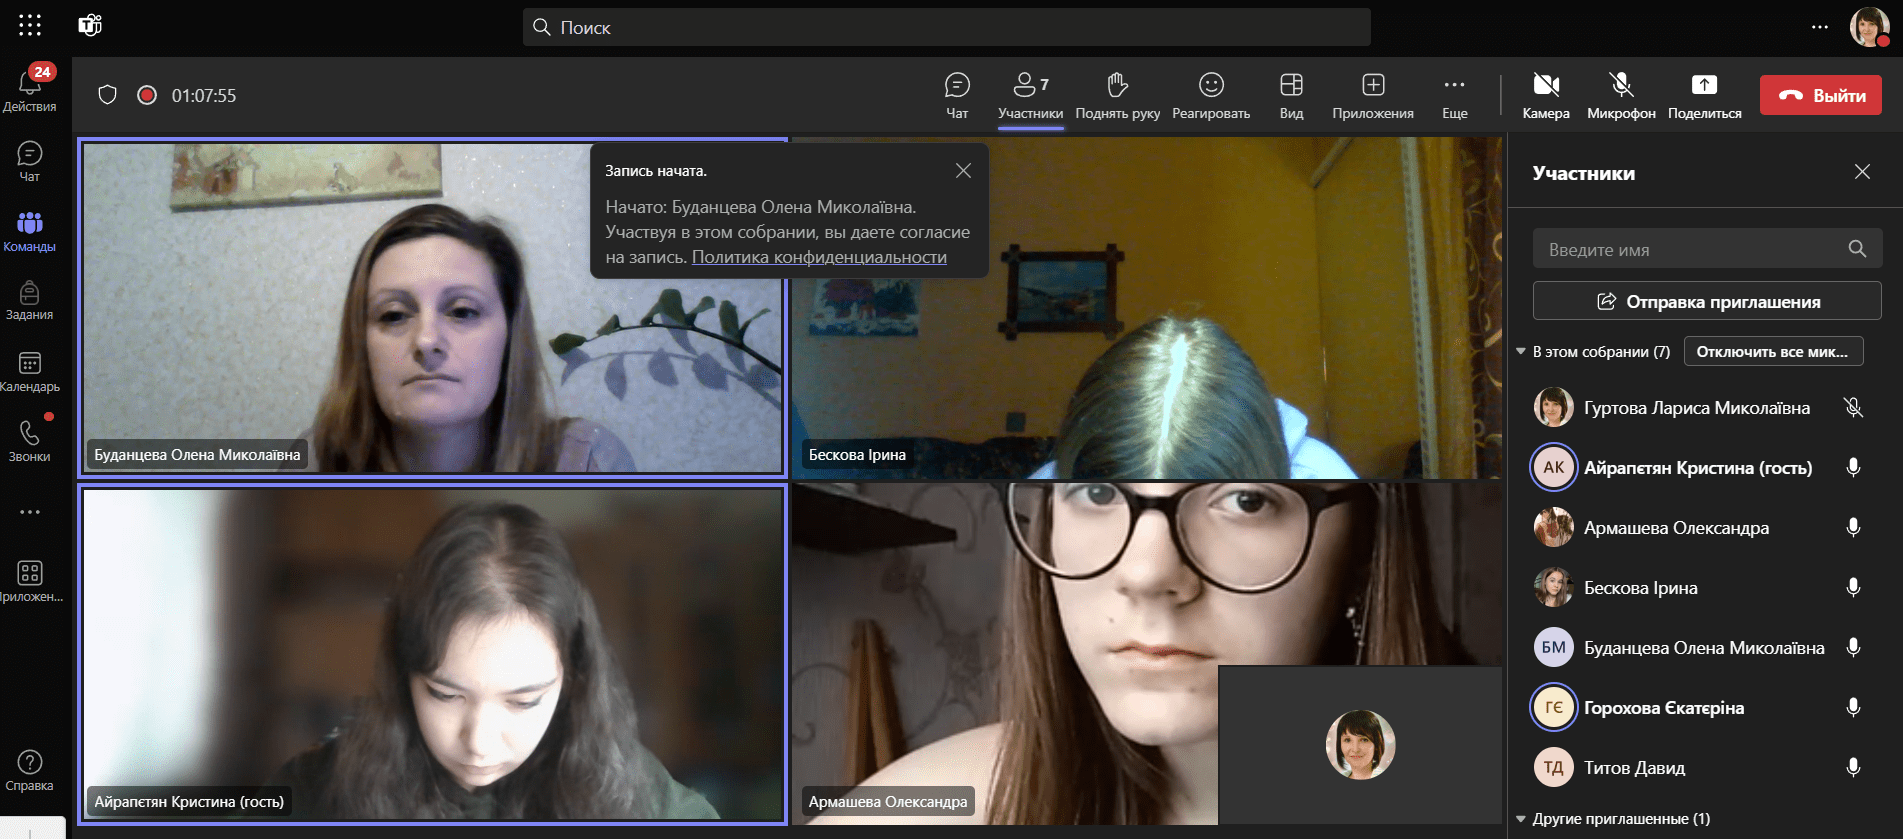Mute microphone of Бескова Ірина

1853,588
